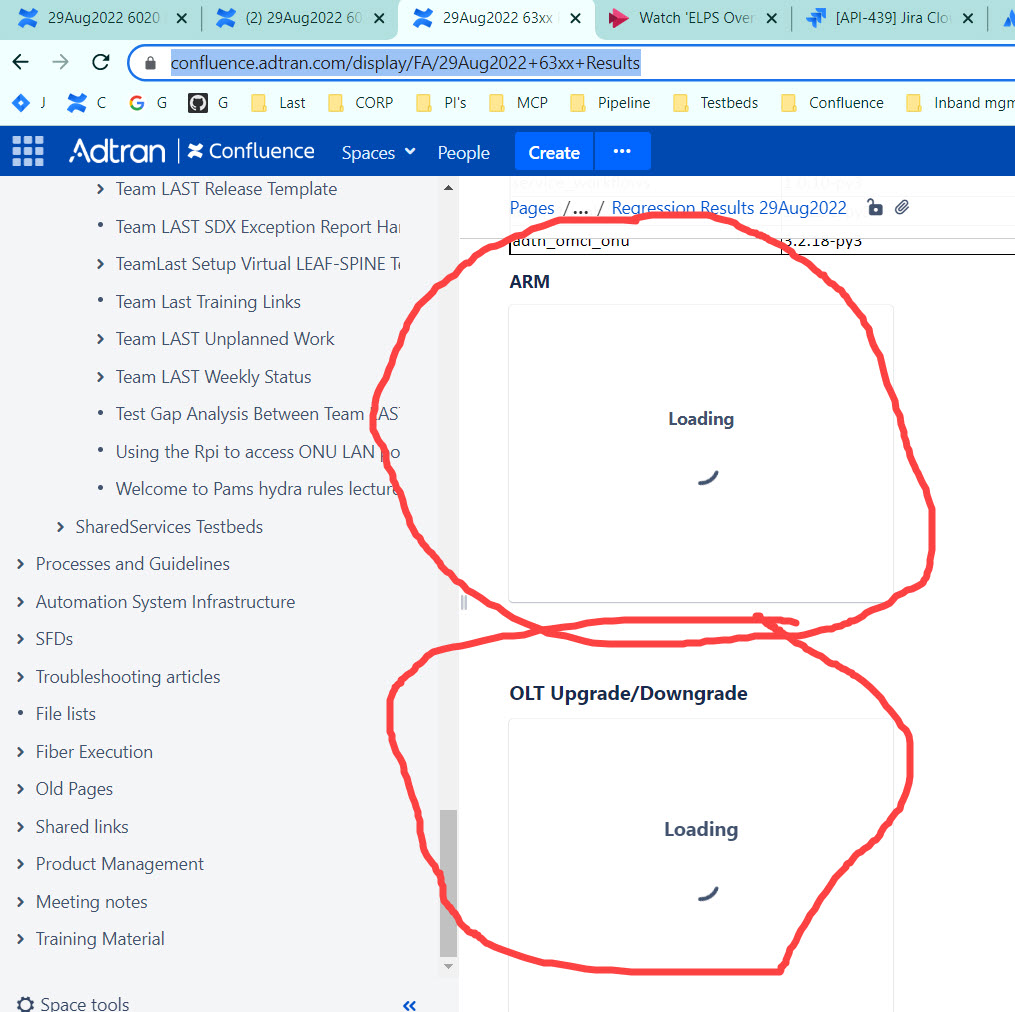Open the Old Pages link

[74, 789]
